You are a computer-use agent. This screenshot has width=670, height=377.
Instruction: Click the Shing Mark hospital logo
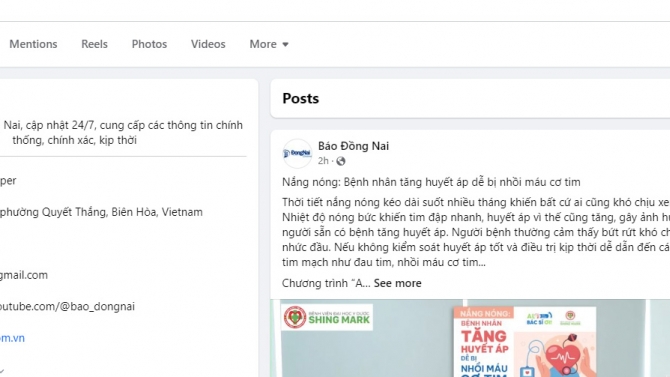[327, 317]
